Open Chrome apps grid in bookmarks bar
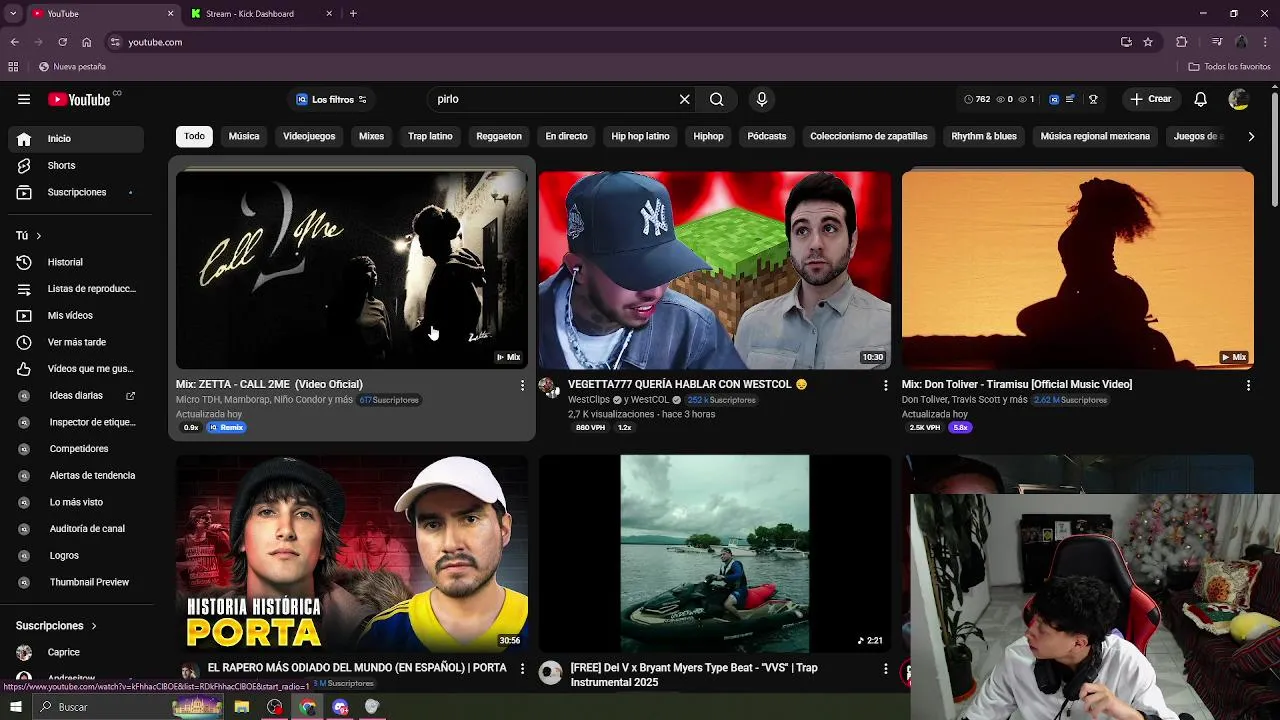 click(13, 66)
